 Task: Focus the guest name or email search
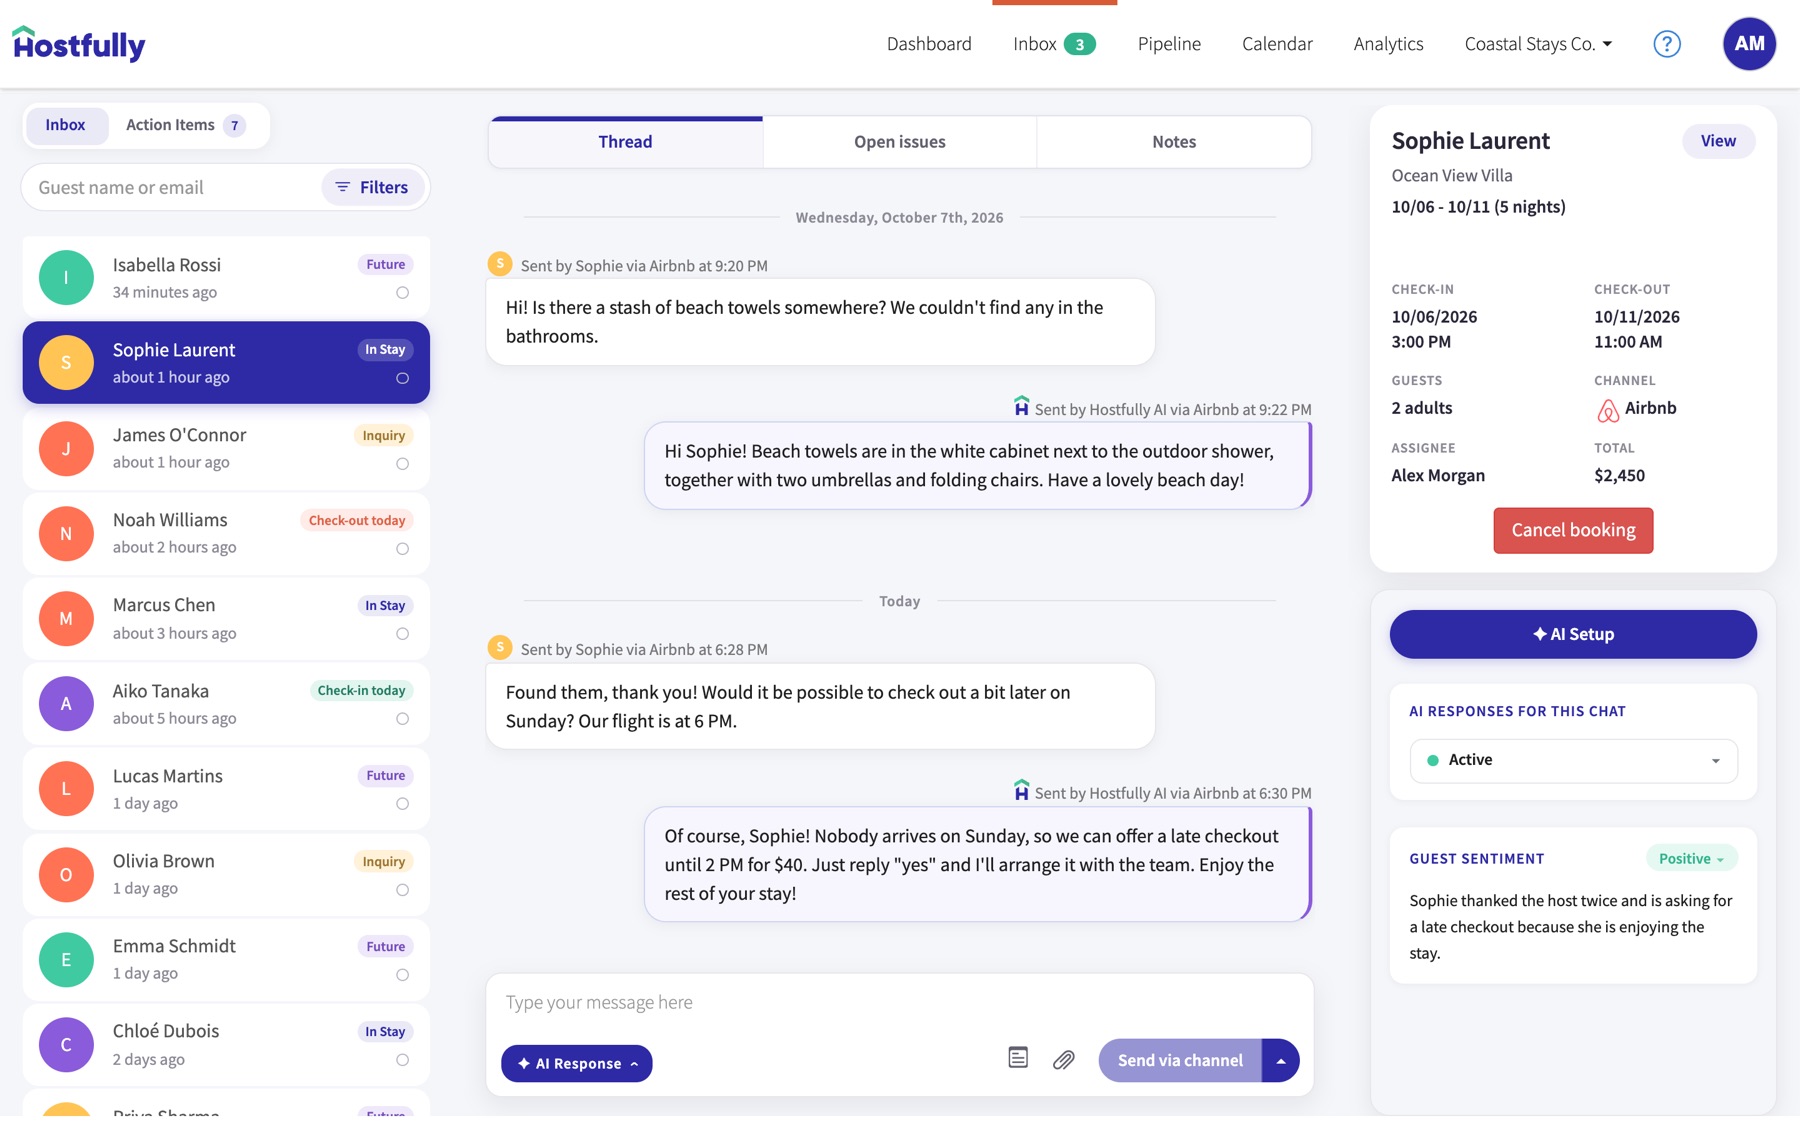click(x=170, y=187)
